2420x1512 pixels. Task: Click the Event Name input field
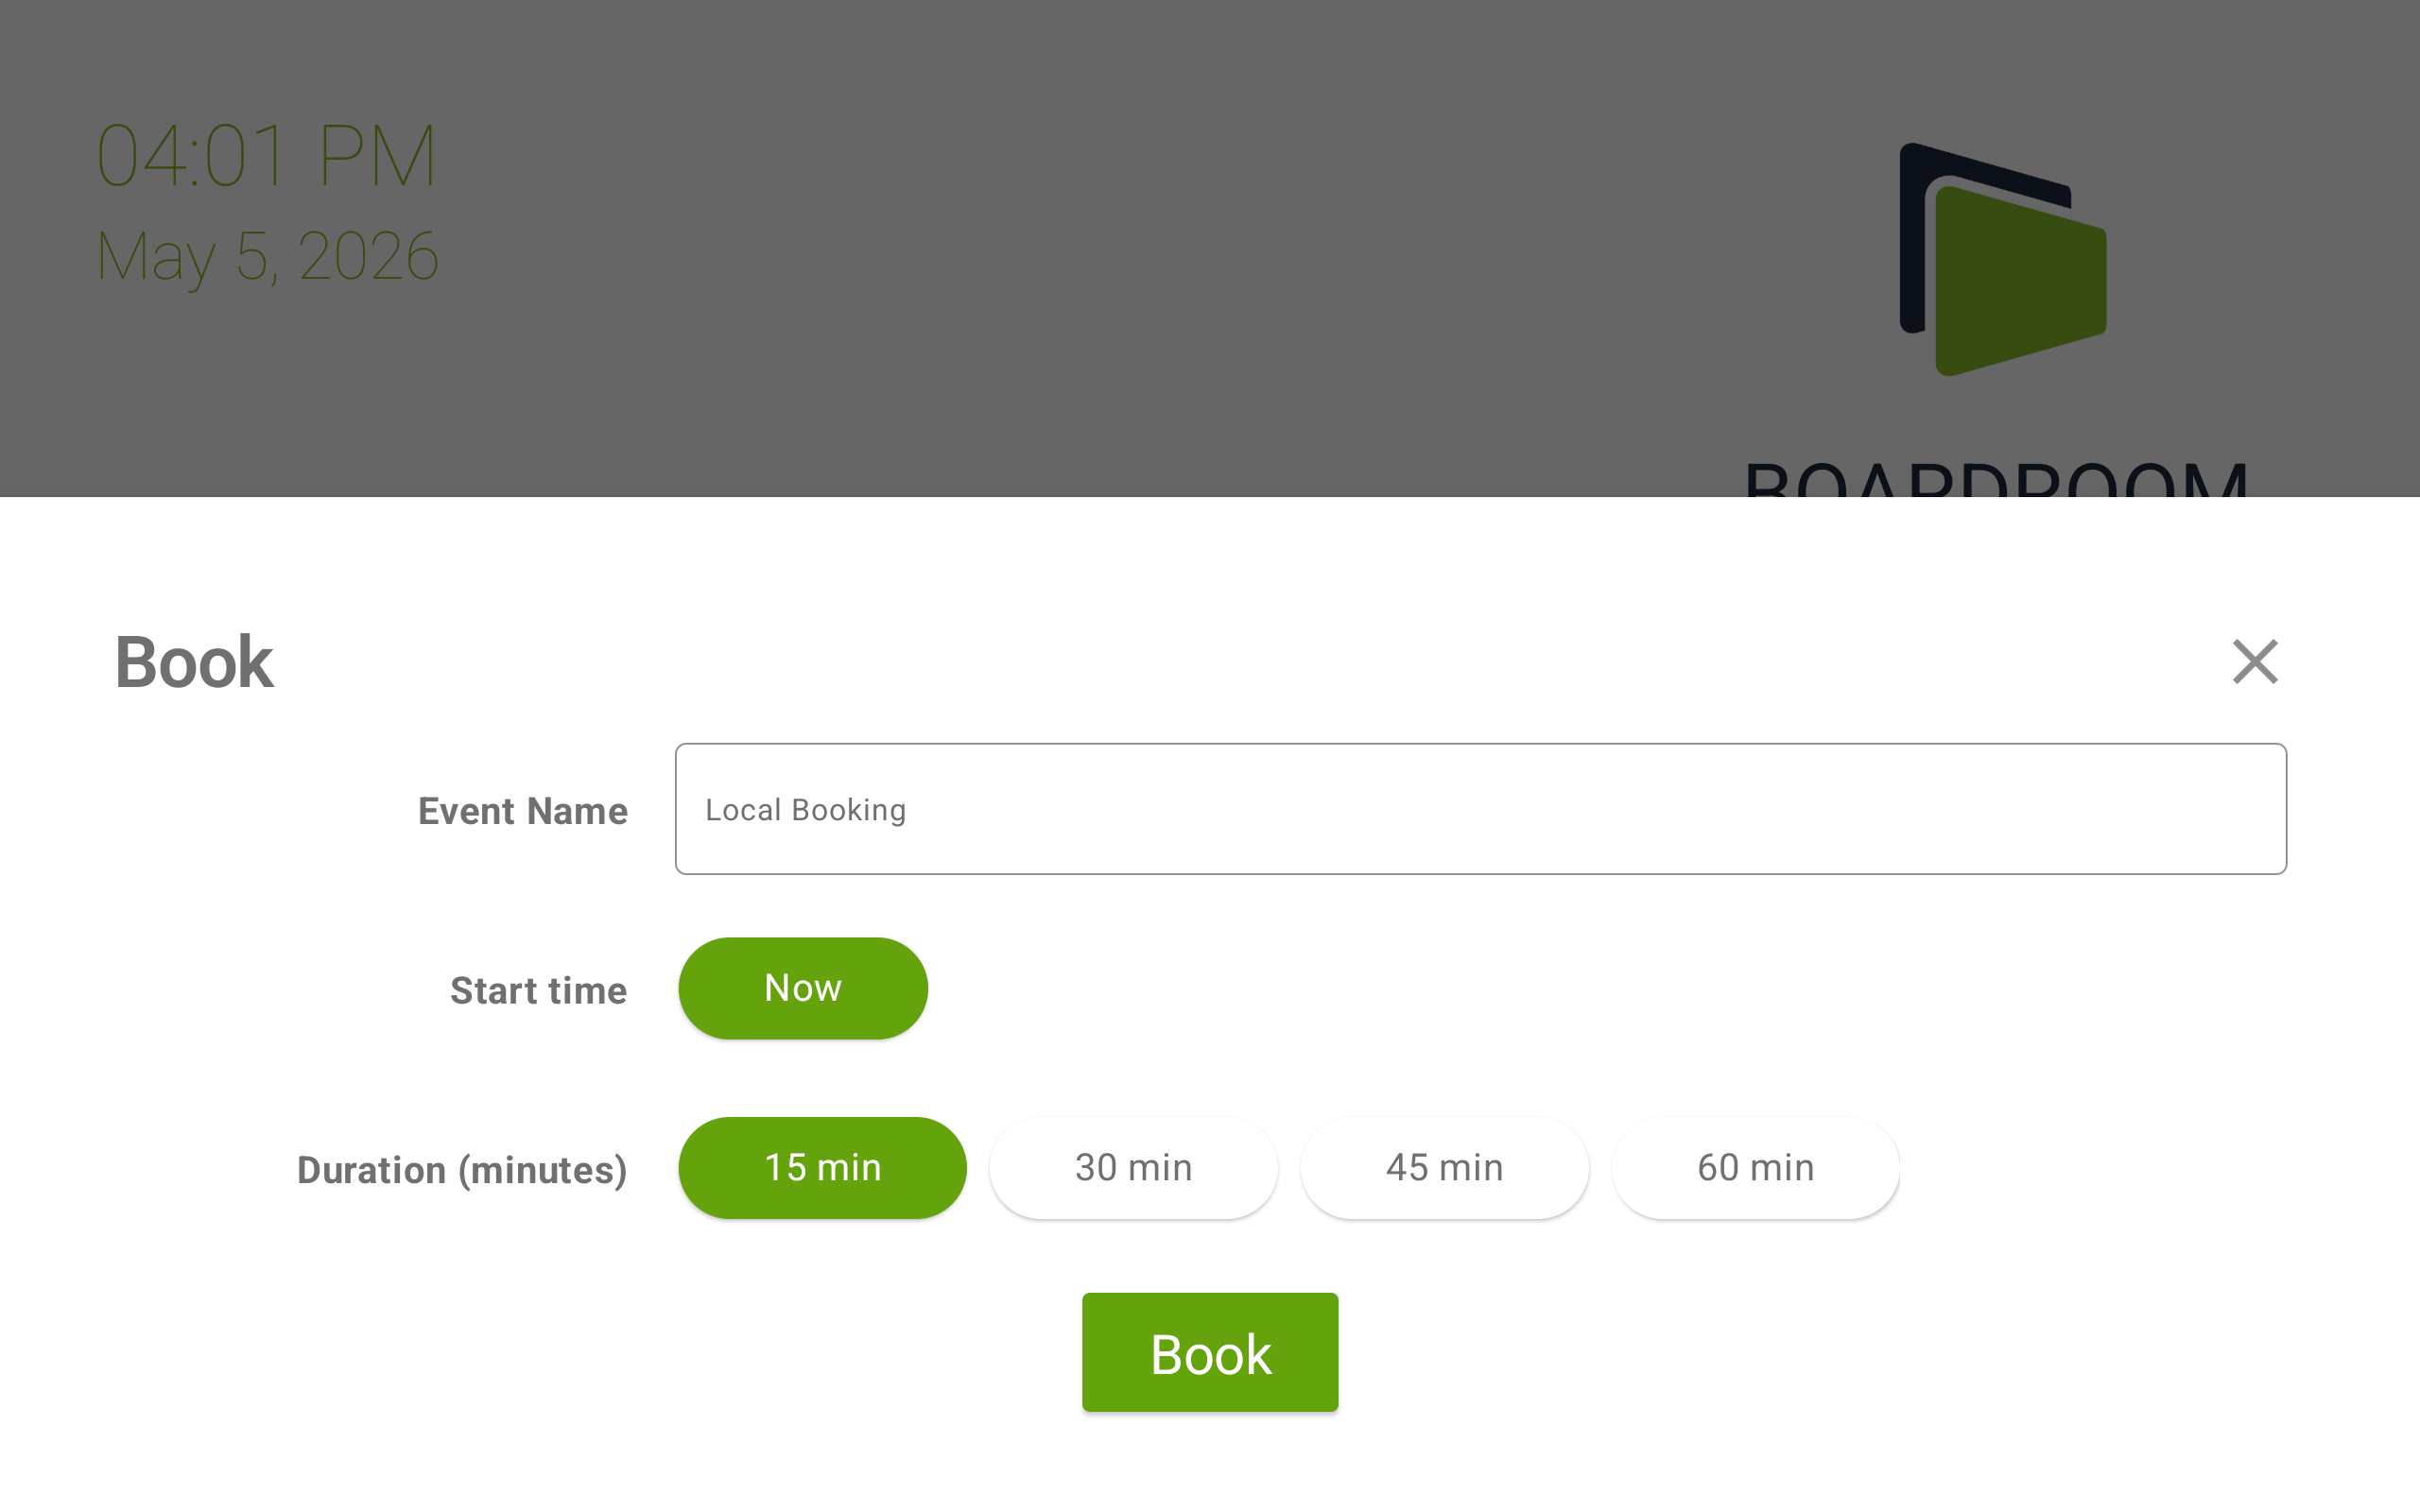[1480, 809]
